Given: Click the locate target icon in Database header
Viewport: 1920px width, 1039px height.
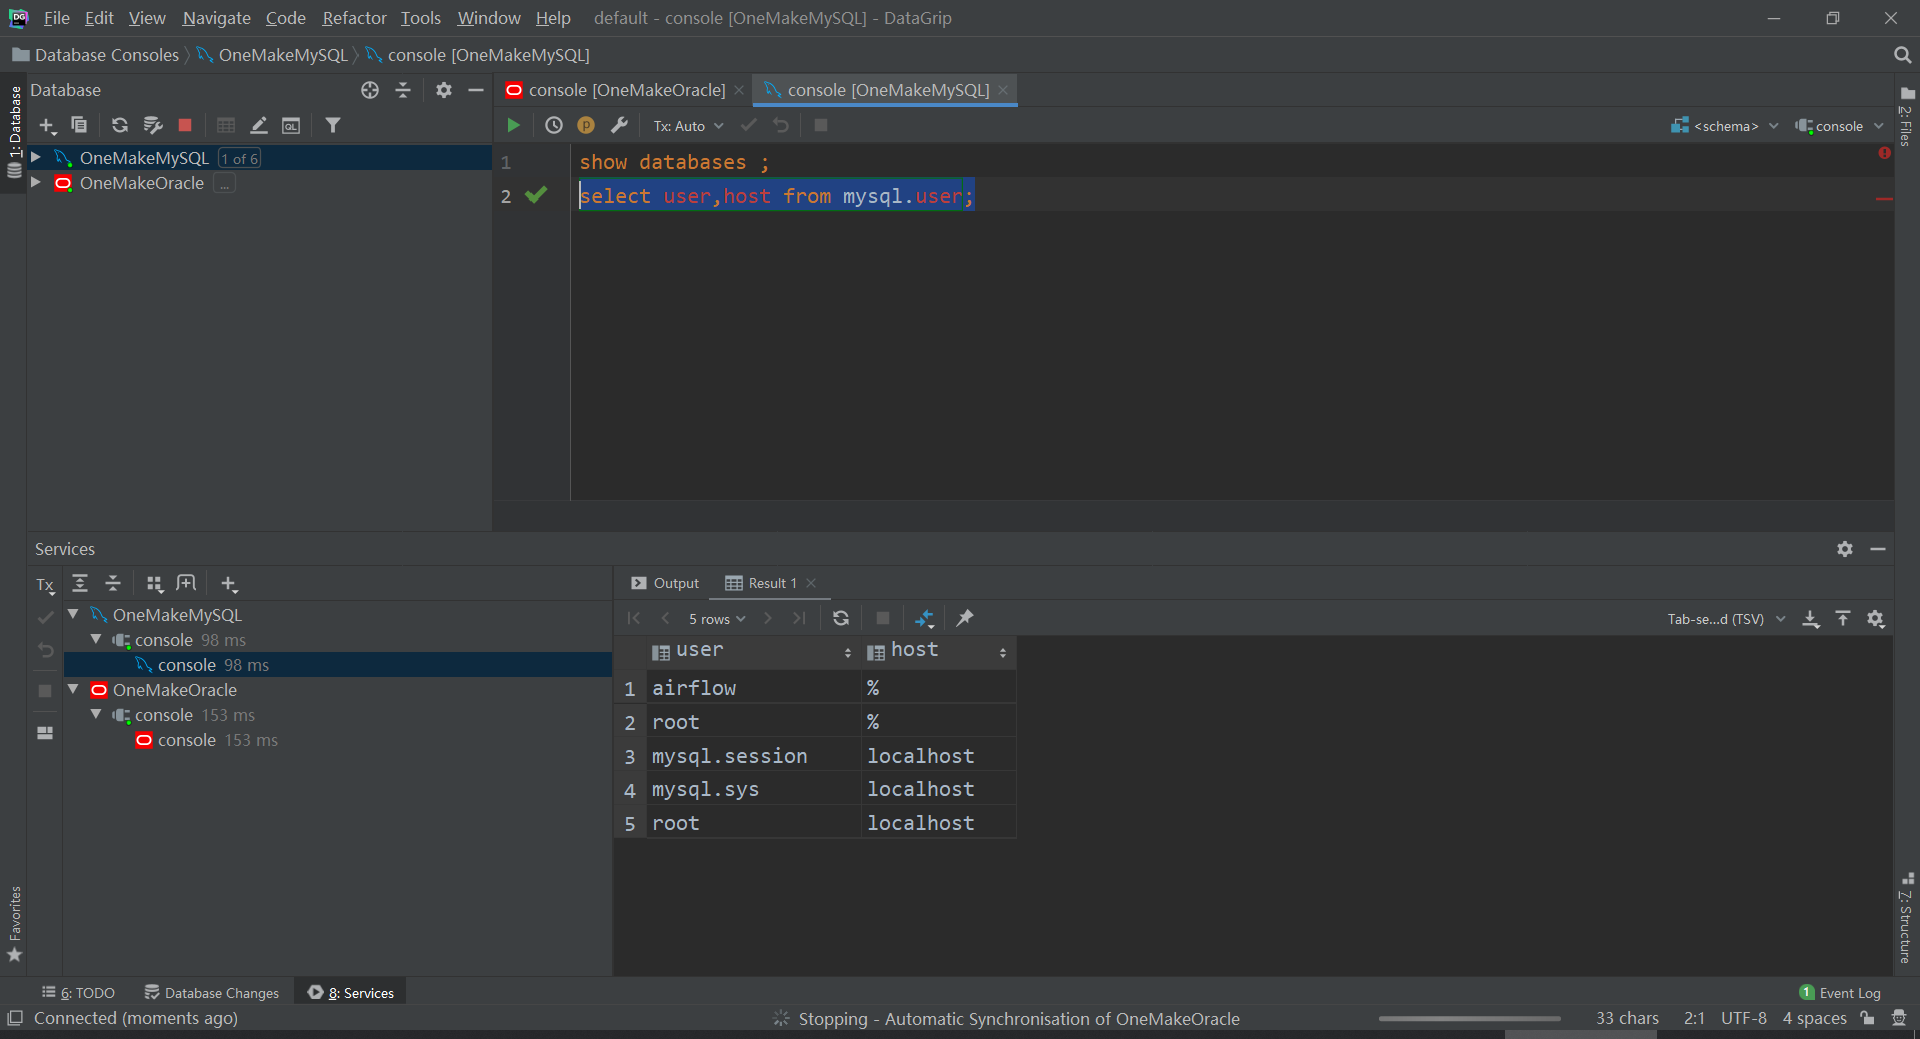Looking at the screenshot, I should click(370, 90).
